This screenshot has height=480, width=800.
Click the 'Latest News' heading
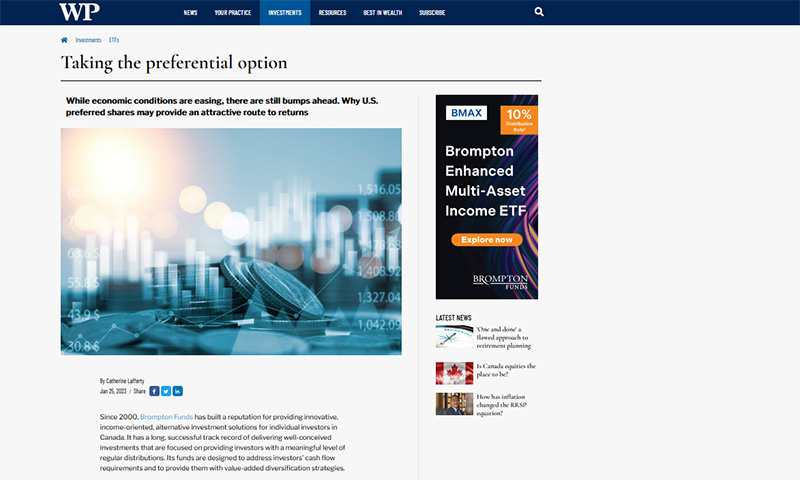coord(454,318)
